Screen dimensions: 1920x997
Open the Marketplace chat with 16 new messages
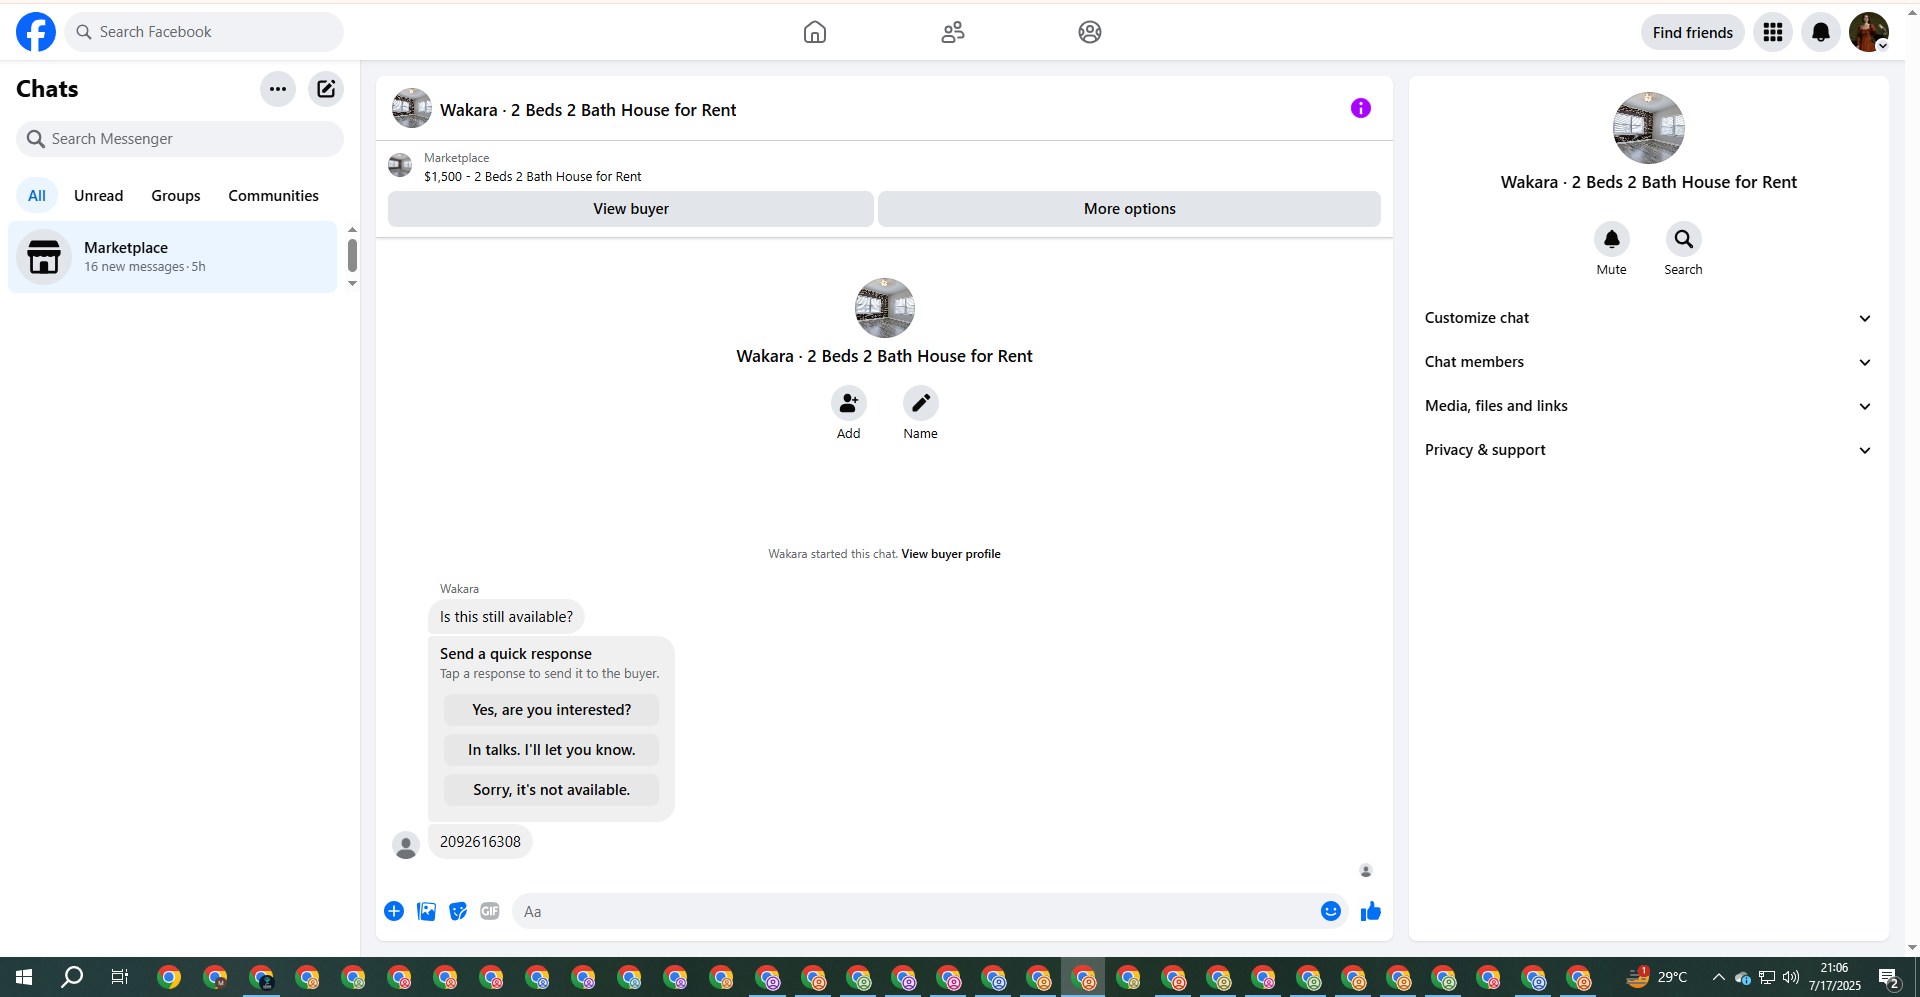pos(173,257)
